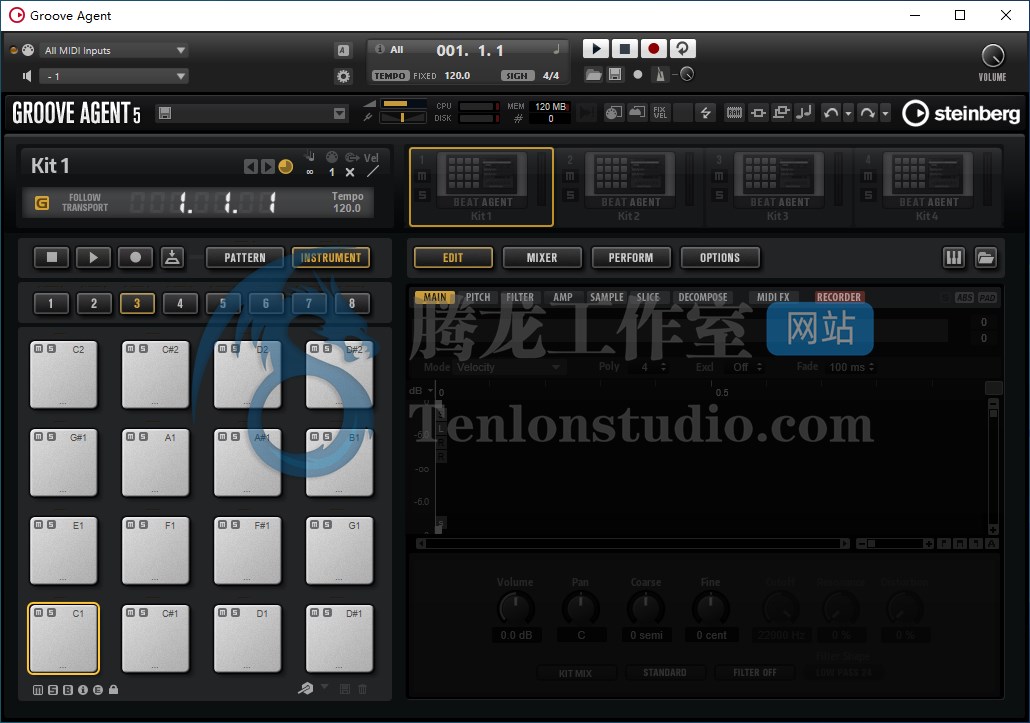Toggle the Follow Transport G button
The image size is (1030, 723).
pyautogui.click(x=42, y=203)
